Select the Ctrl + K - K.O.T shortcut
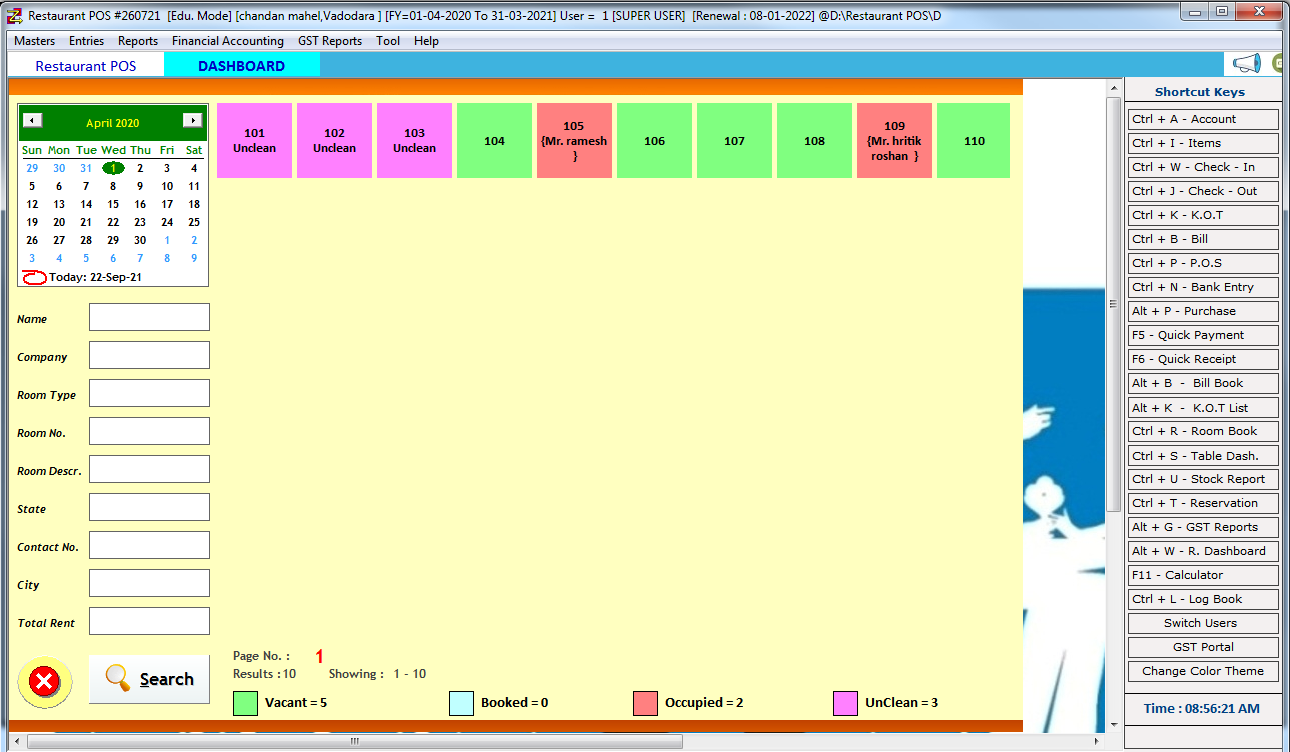1290x752 pixels. pyautogui.click(x=1203, y=215)
